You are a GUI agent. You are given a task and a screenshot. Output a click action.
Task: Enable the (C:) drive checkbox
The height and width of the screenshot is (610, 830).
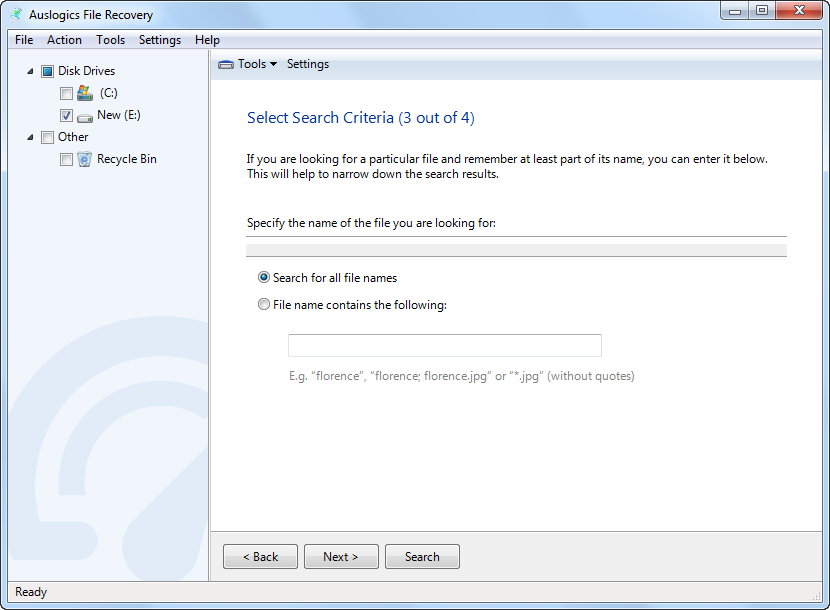tap(66, 94)
